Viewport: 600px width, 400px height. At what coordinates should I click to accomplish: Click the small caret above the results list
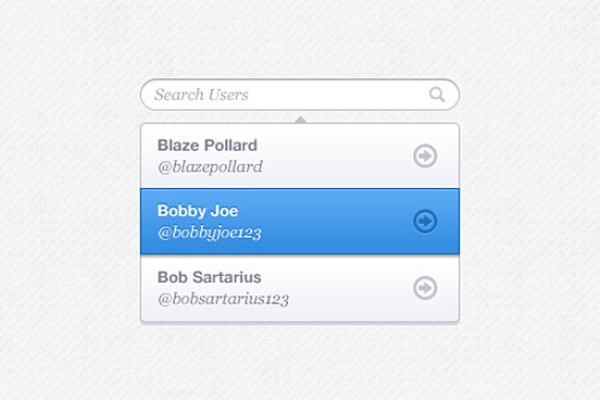300,119
